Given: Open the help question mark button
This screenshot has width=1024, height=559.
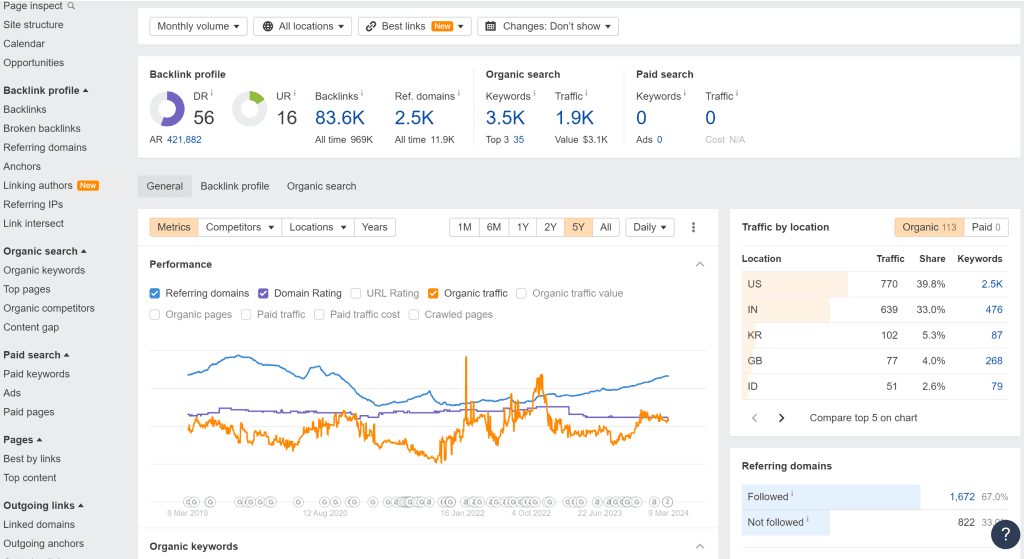Looking at the screenshot, I should [x=1005, y=534].
